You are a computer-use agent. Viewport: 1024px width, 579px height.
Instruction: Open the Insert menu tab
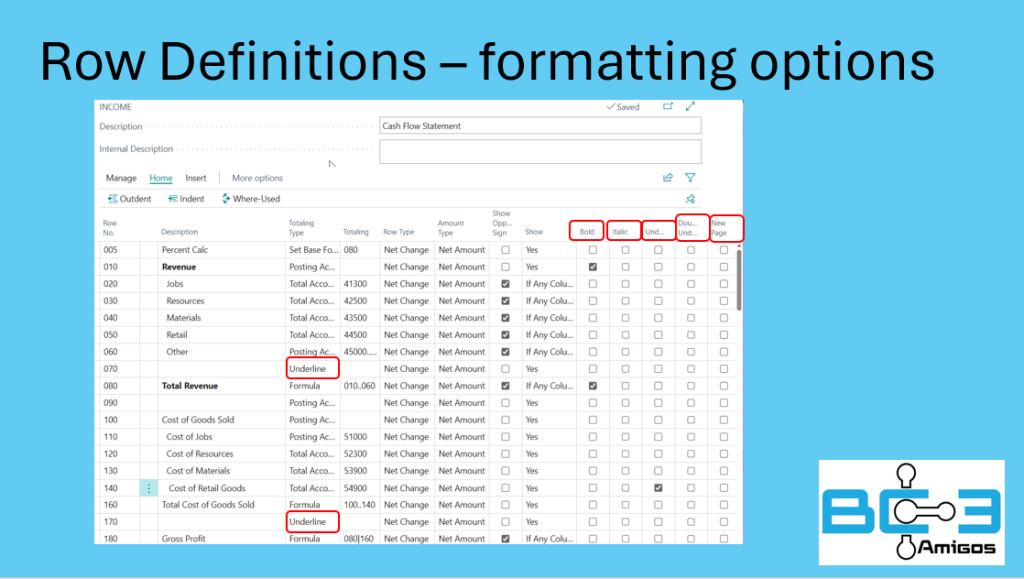pyautogui.click(x=196, y=178)
